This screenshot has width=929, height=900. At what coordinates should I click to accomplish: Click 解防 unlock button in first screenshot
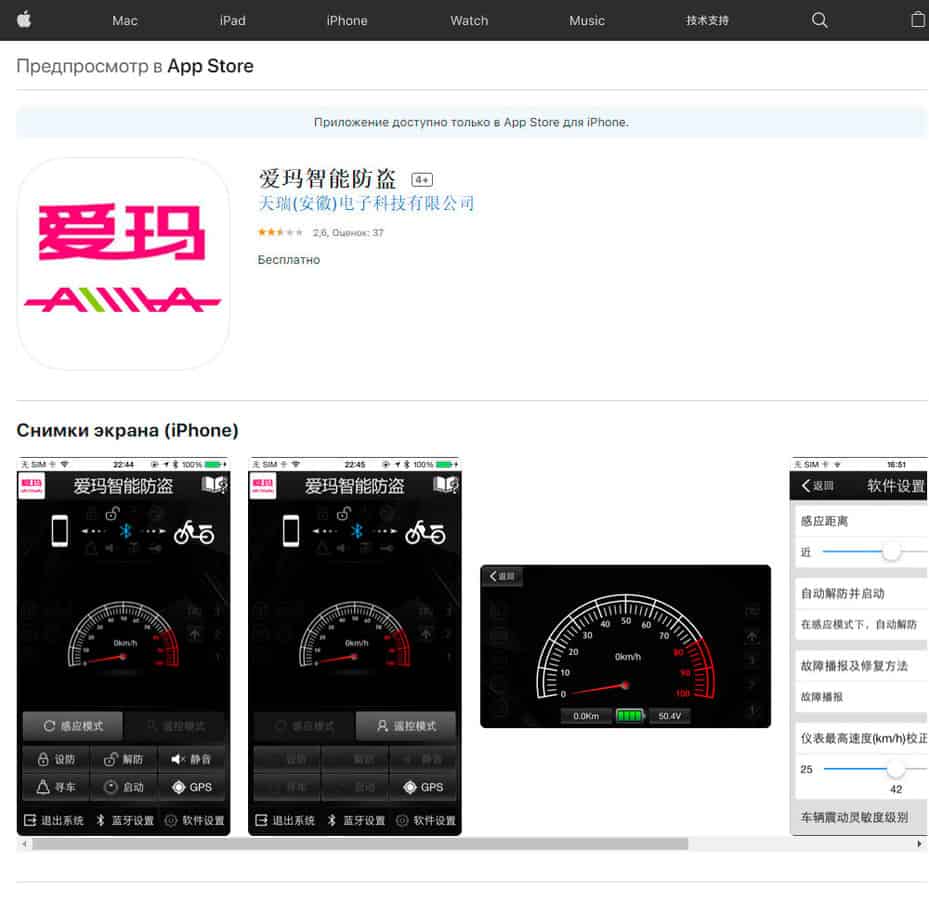(124, 759)
